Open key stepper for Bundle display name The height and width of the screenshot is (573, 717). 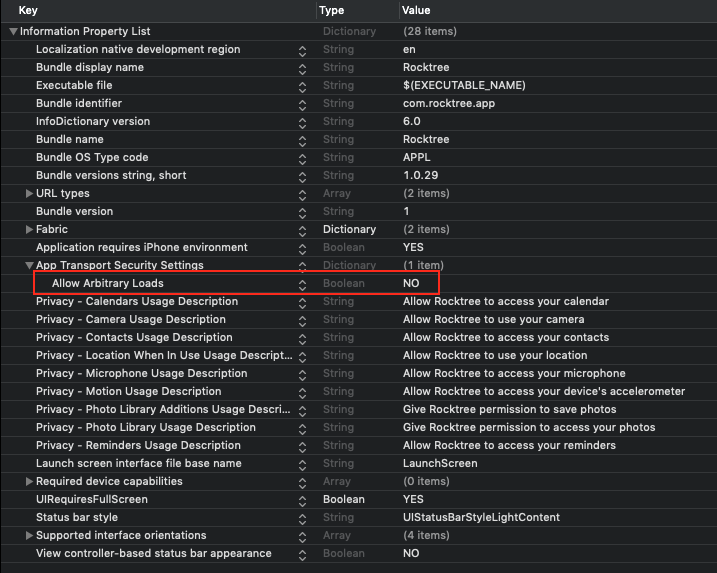[x=302, y=69]
